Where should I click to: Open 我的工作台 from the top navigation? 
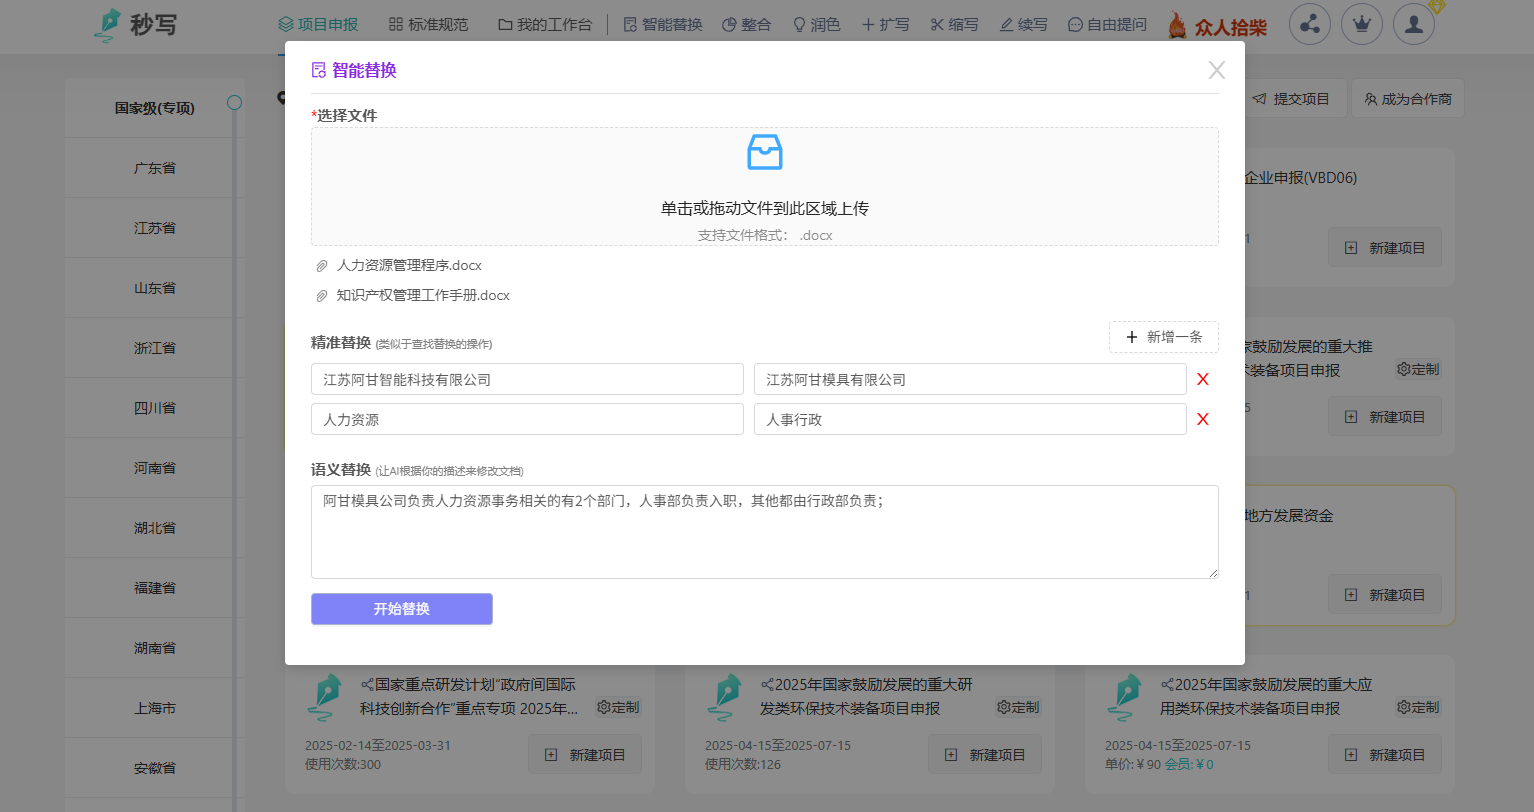(545, 24)
